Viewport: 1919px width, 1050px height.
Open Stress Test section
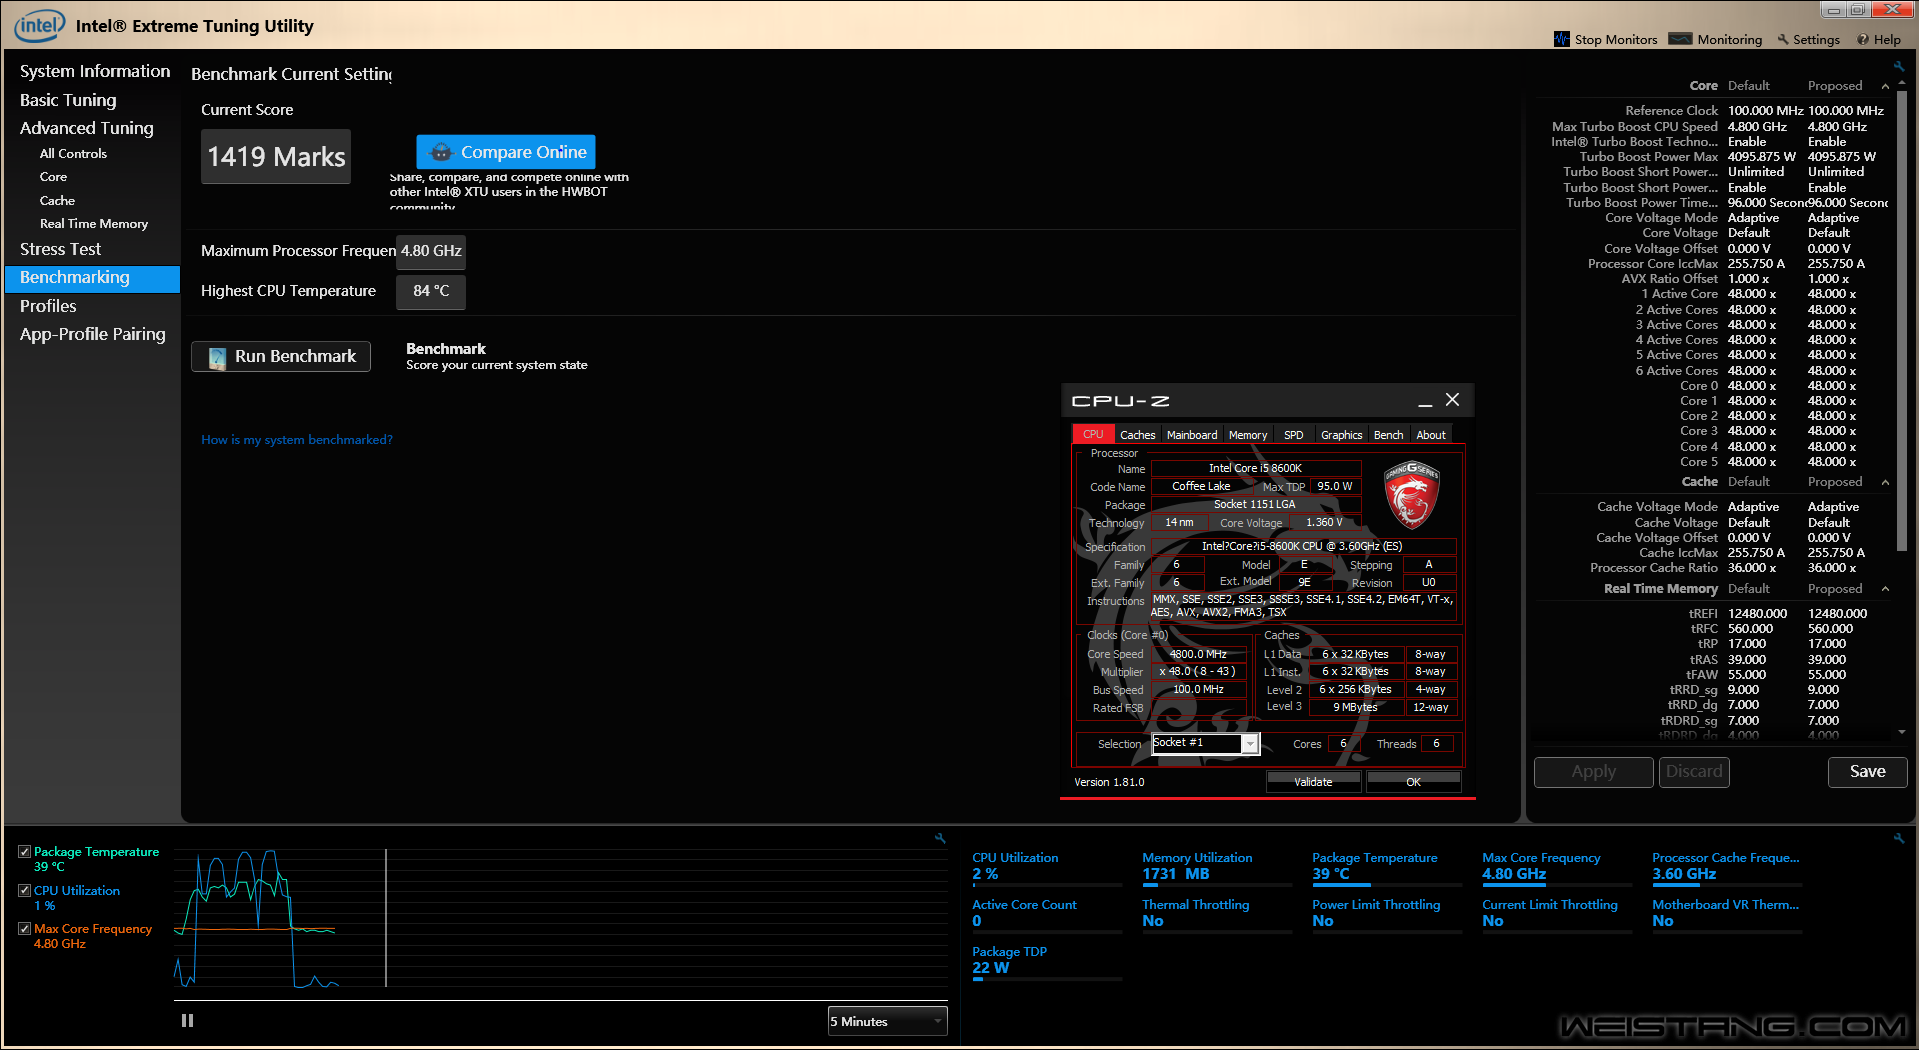(60, 249)
